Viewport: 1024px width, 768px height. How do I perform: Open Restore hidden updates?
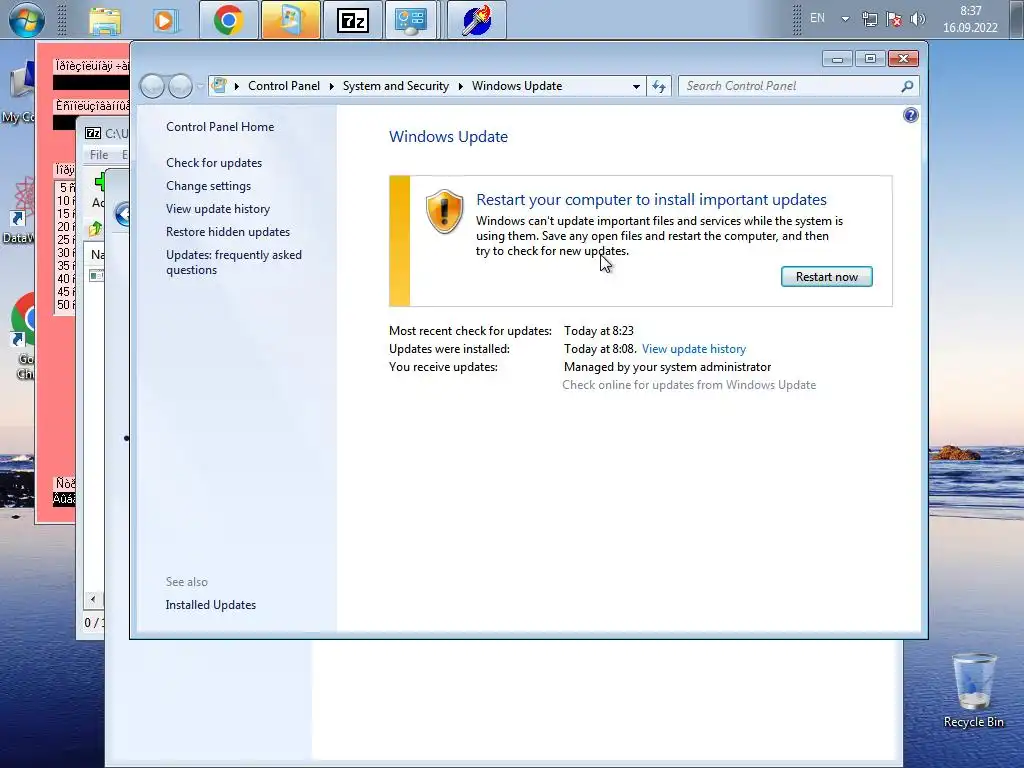click(227, 232)
